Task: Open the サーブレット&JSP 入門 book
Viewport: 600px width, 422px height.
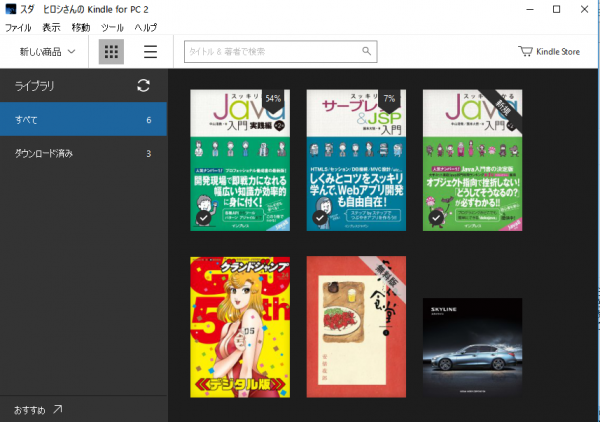Action: click(356, 160)
